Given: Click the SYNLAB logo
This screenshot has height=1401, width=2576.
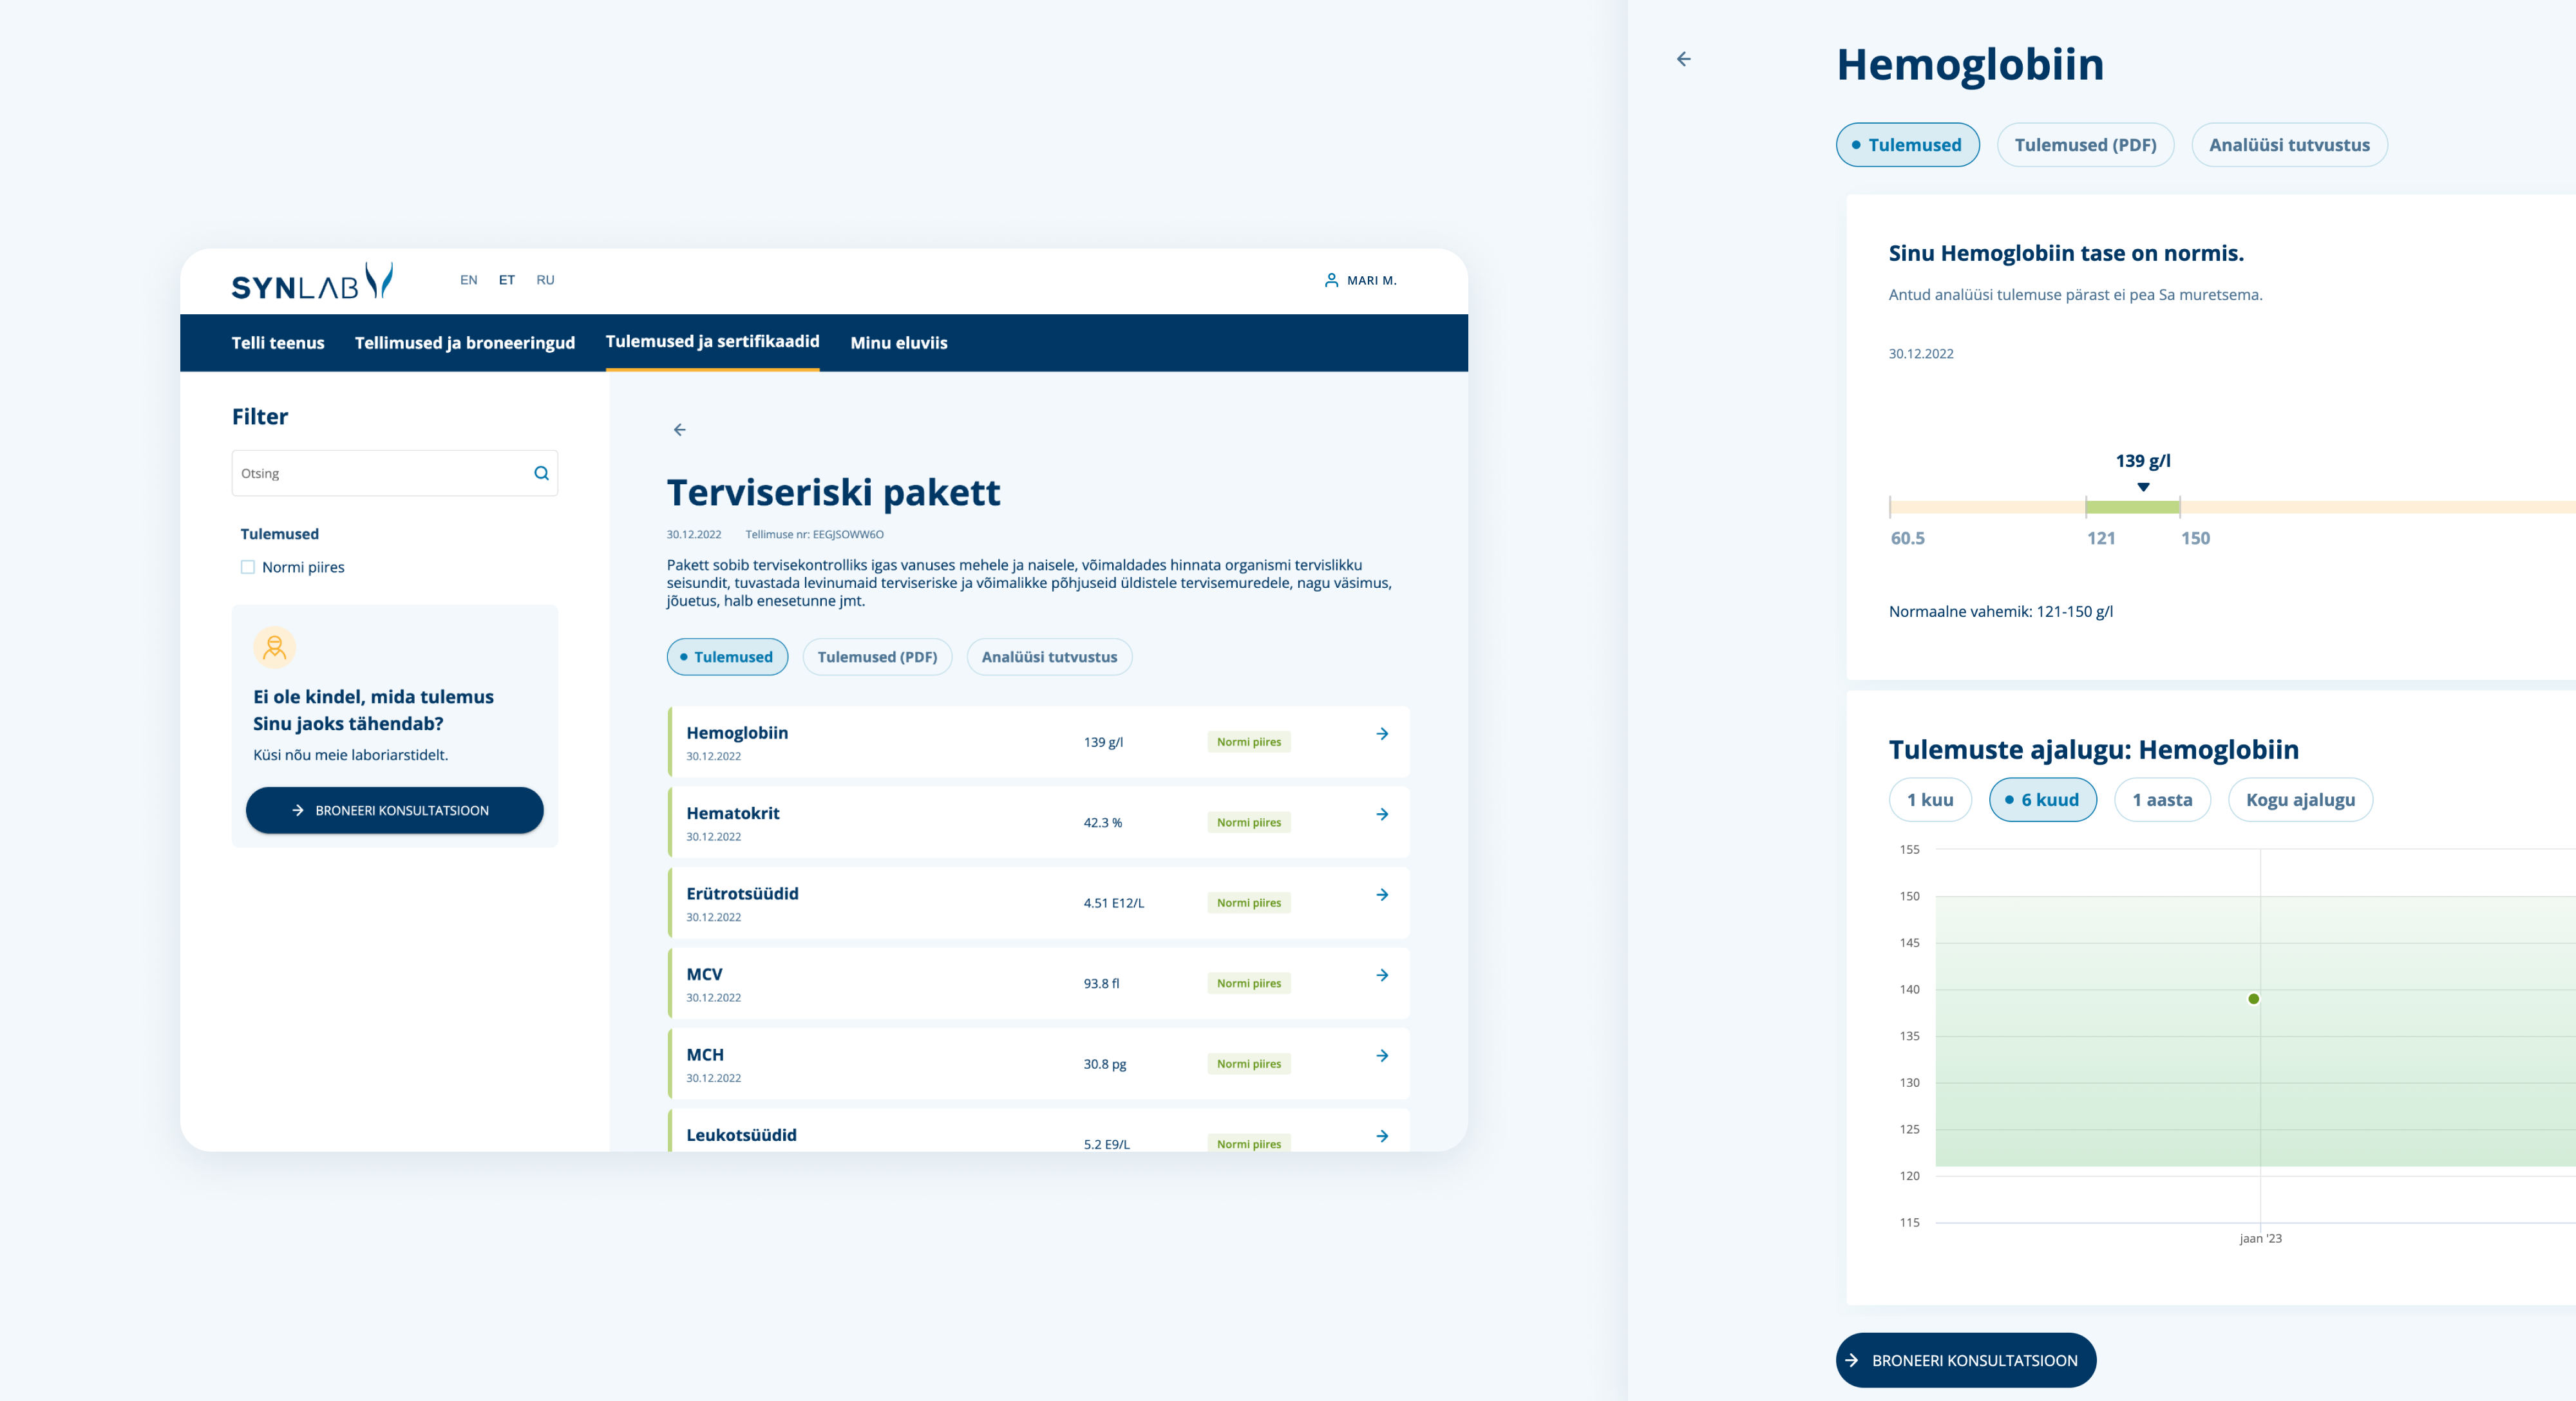Looking at the screenshot, I should point(312,282).
